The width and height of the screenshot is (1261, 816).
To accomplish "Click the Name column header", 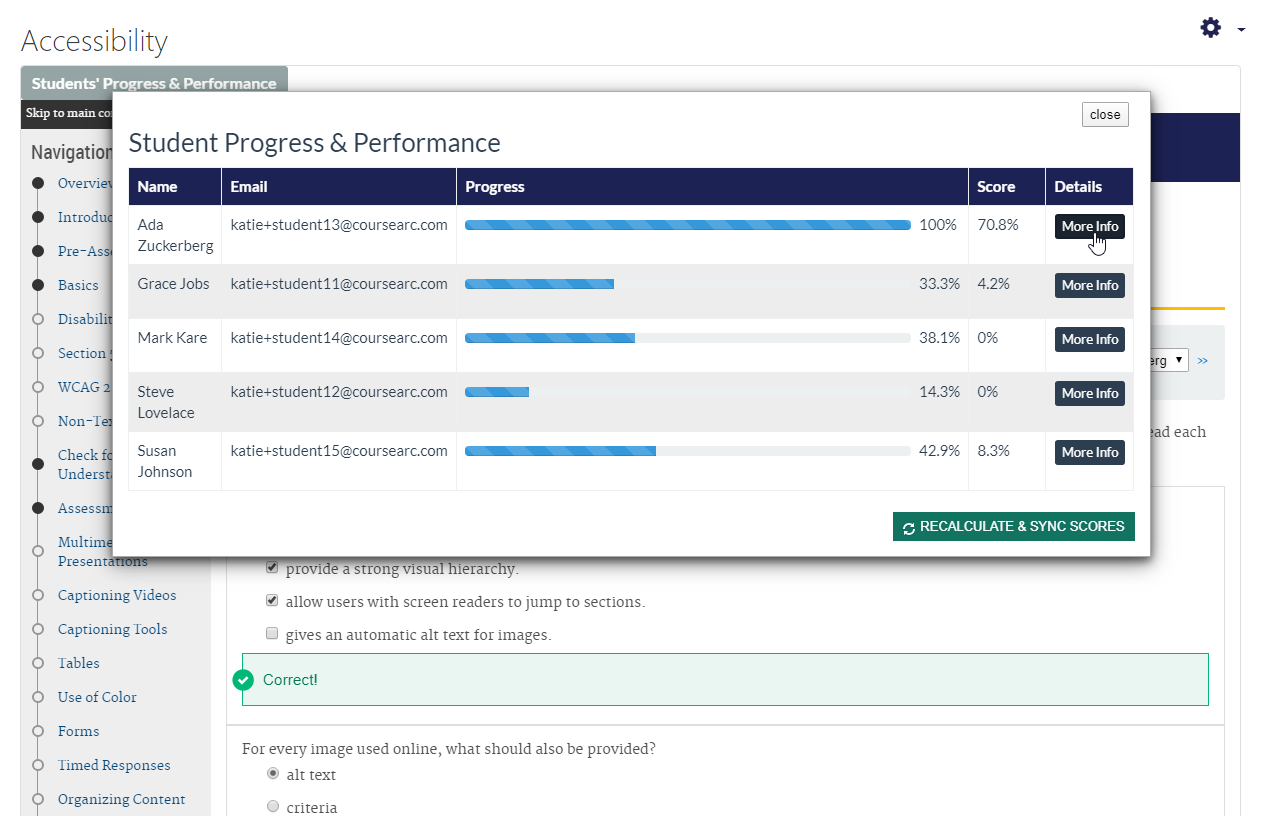I will click(x=175, y=187).
